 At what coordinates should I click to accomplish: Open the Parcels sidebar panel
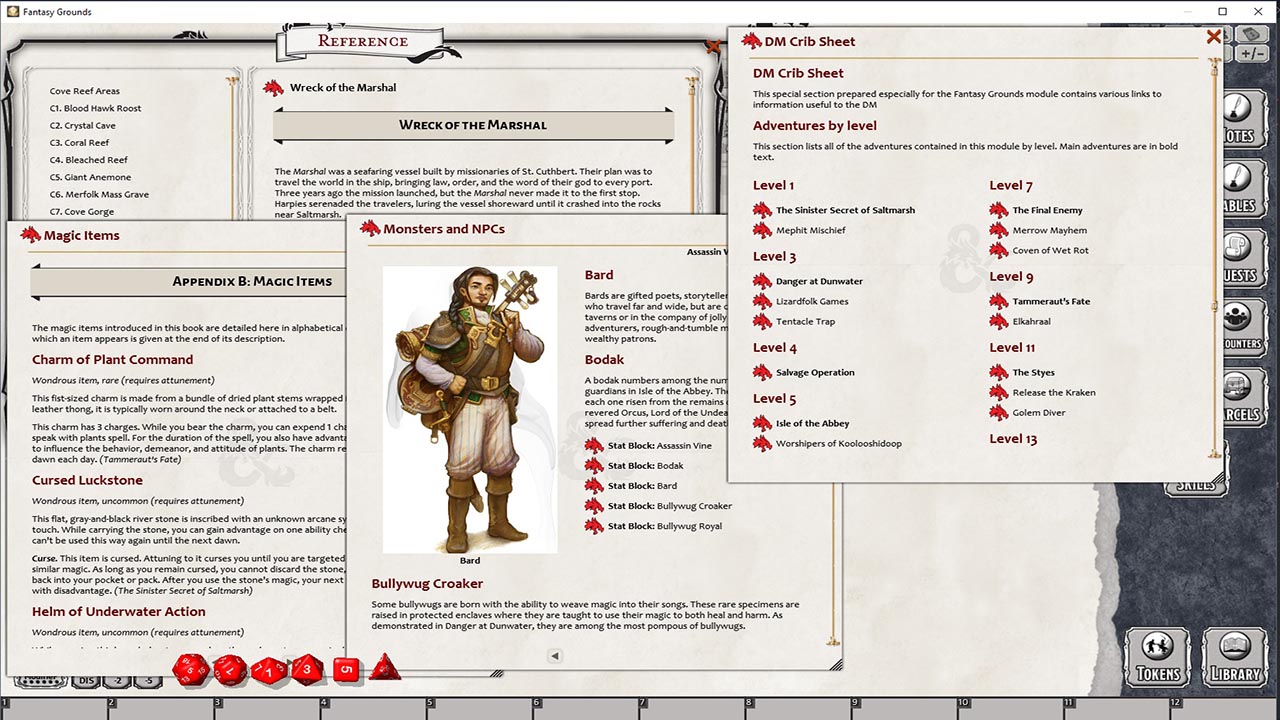coord(1238,396)
